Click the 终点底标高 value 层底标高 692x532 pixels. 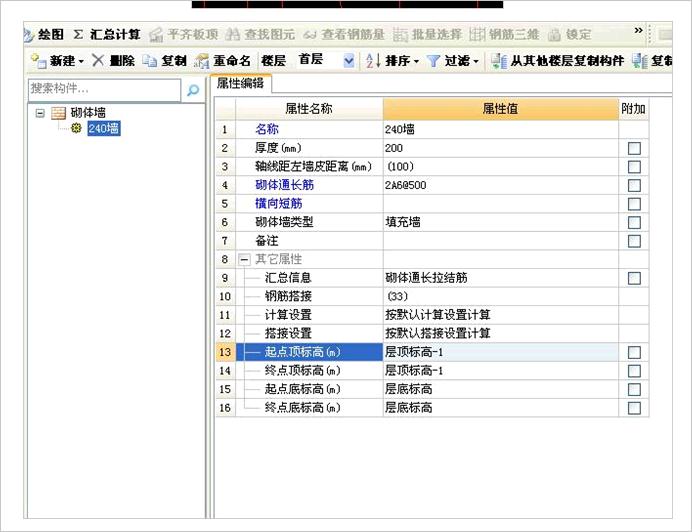(x=500, y=407)
